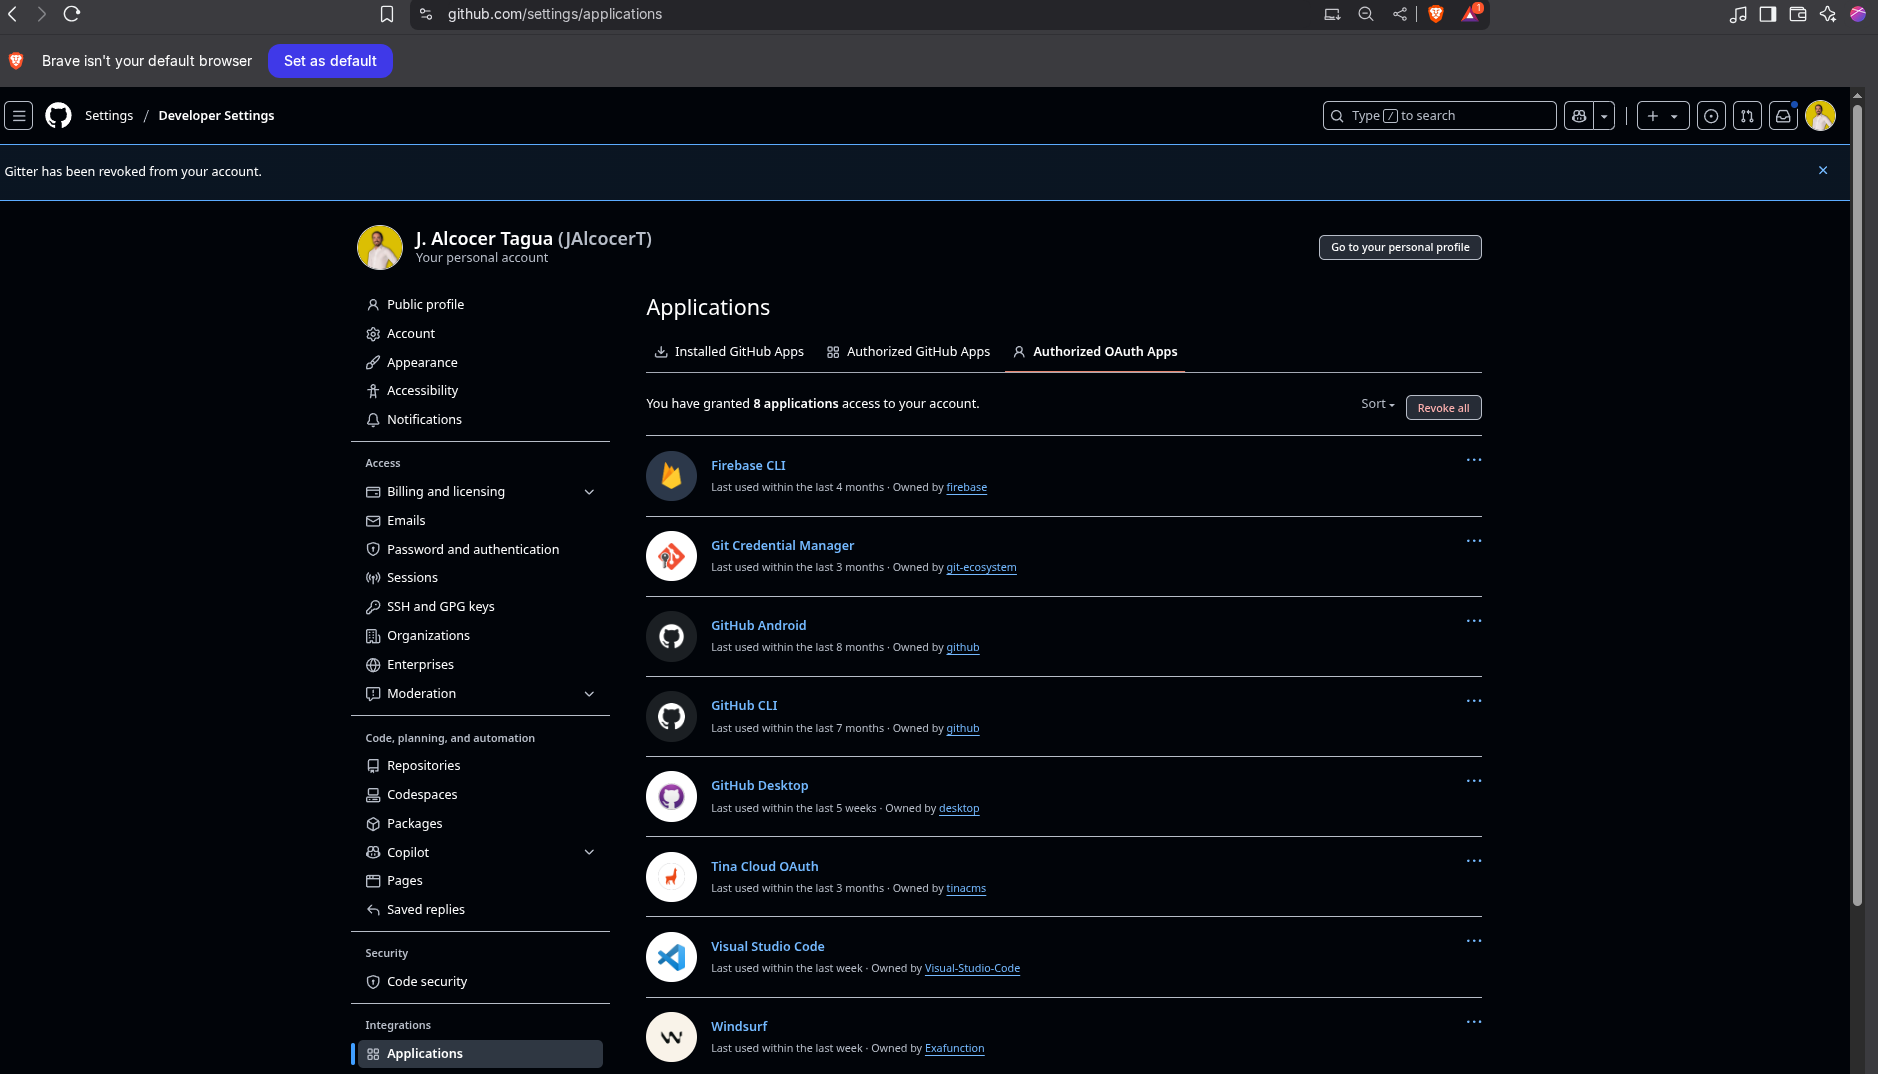Click Go to your personal profile

click(1400, 247)
